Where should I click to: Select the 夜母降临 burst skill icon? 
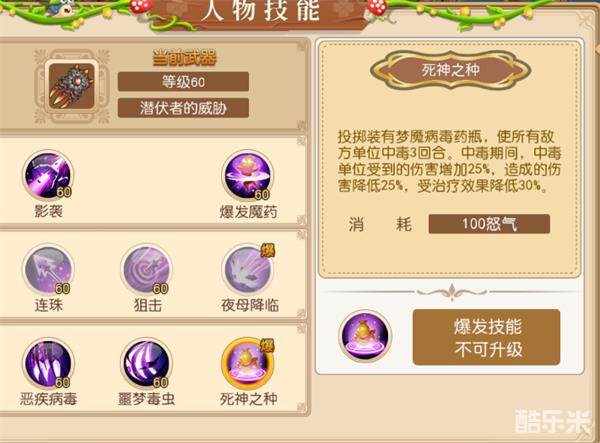(x=248, y=270)
